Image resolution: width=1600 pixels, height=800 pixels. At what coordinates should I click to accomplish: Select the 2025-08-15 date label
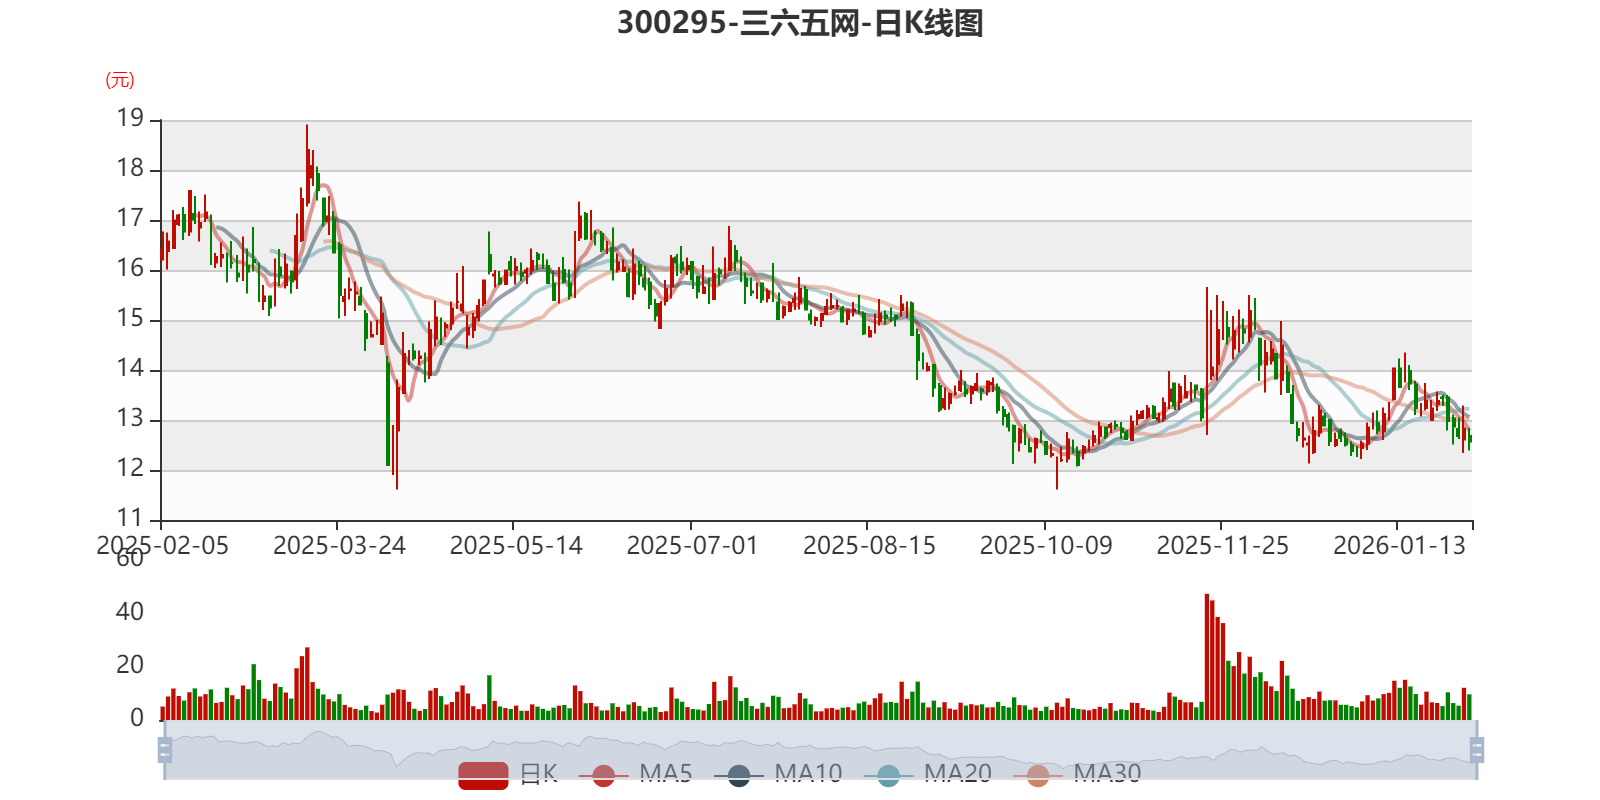coord(869,546)
